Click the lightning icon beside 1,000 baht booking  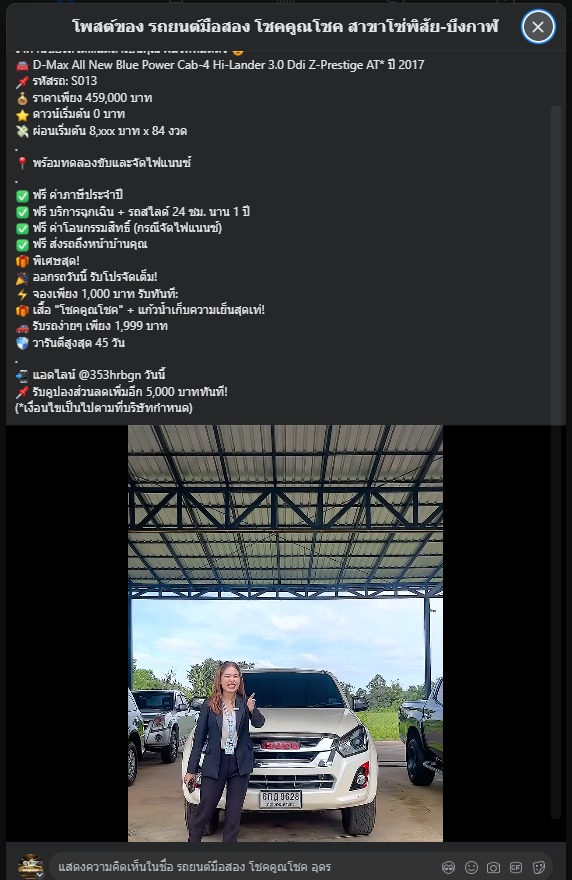tap(22, 294)
